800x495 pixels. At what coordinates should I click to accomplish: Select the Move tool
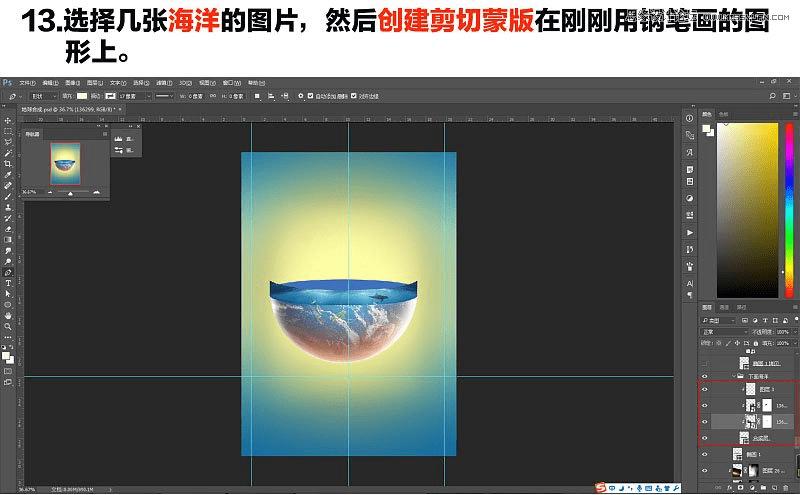coord(8,120)
